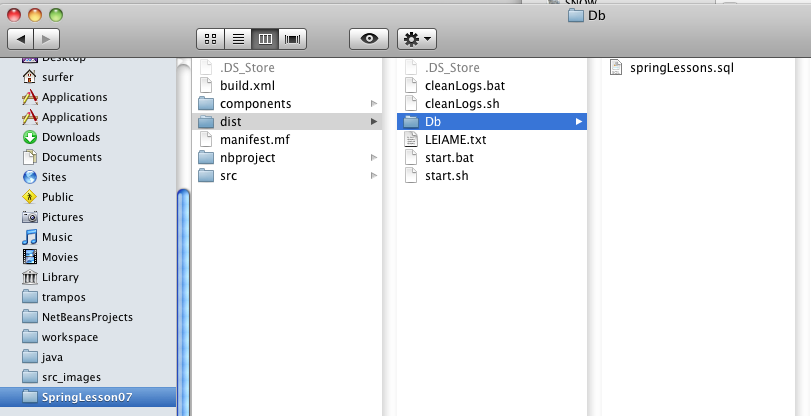
Task: Select dist folder
Action: pos(287,122)
